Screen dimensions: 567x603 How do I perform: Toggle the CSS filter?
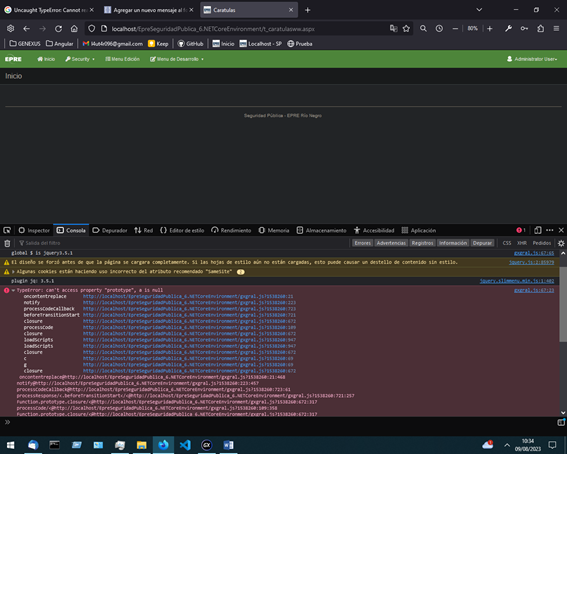tap(507, 243)
